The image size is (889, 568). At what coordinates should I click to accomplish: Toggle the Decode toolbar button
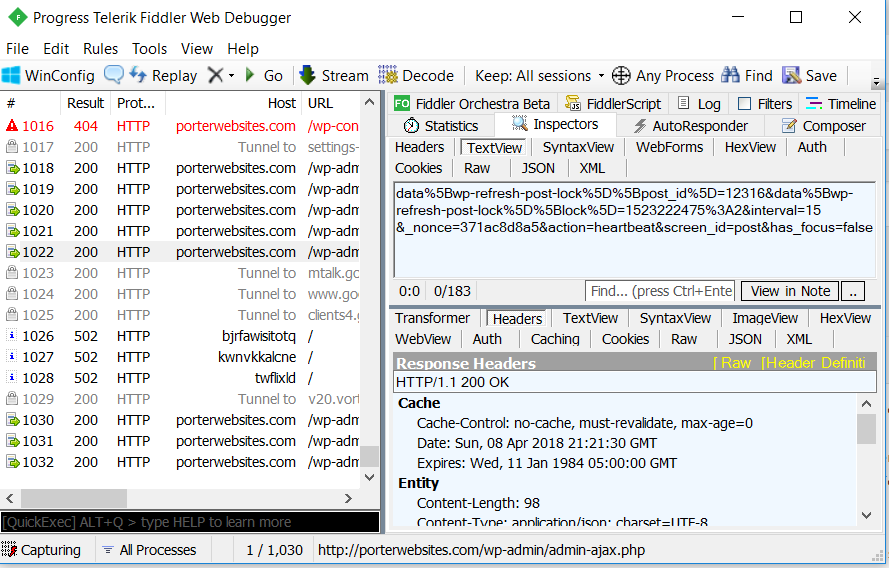click(x=416, y=75)
